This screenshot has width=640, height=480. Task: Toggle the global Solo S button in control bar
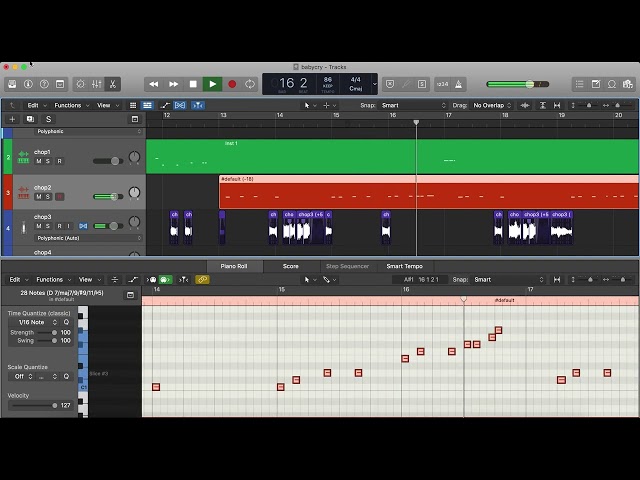coord(422,84)
